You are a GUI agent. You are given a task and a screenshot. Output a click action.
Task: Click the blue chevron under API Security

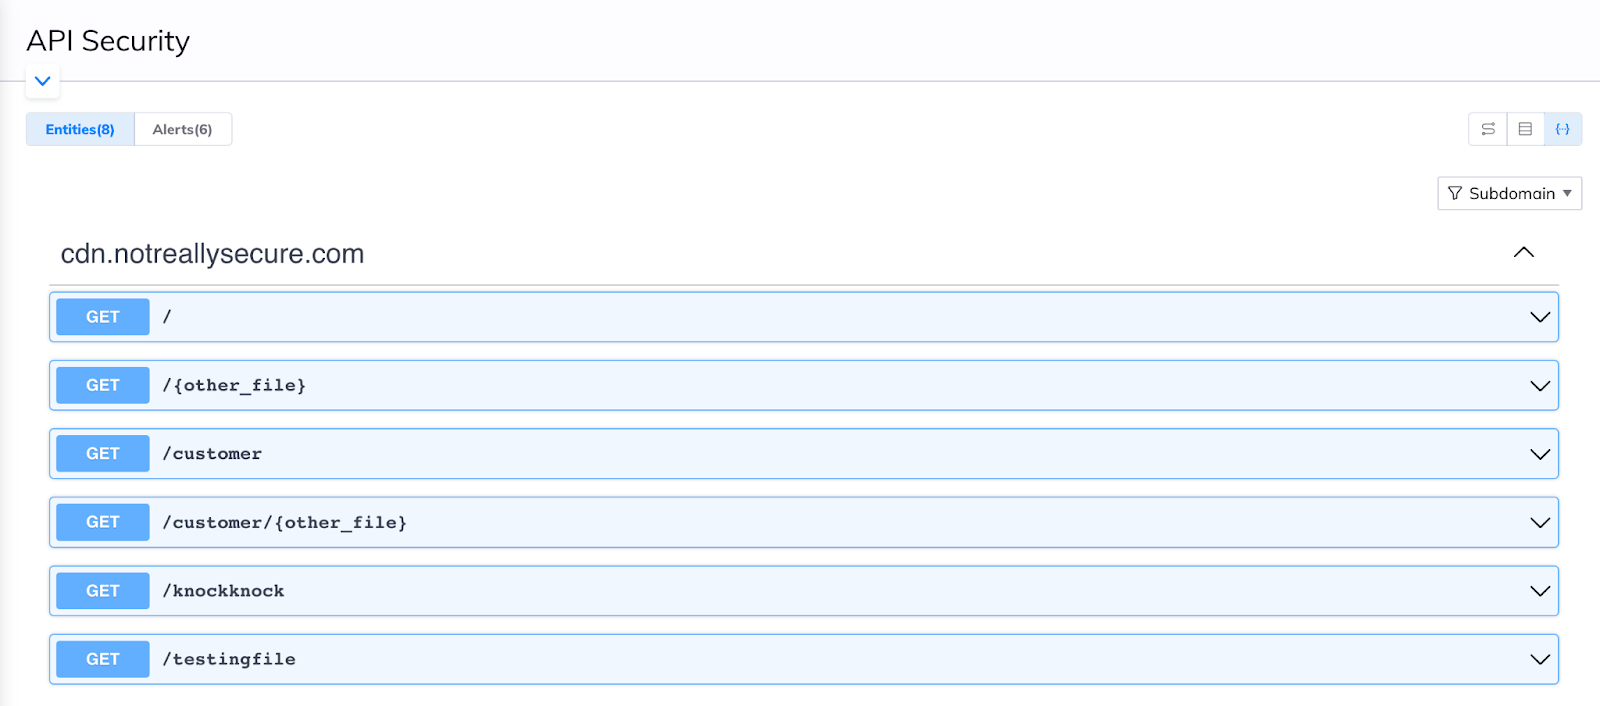42,81
